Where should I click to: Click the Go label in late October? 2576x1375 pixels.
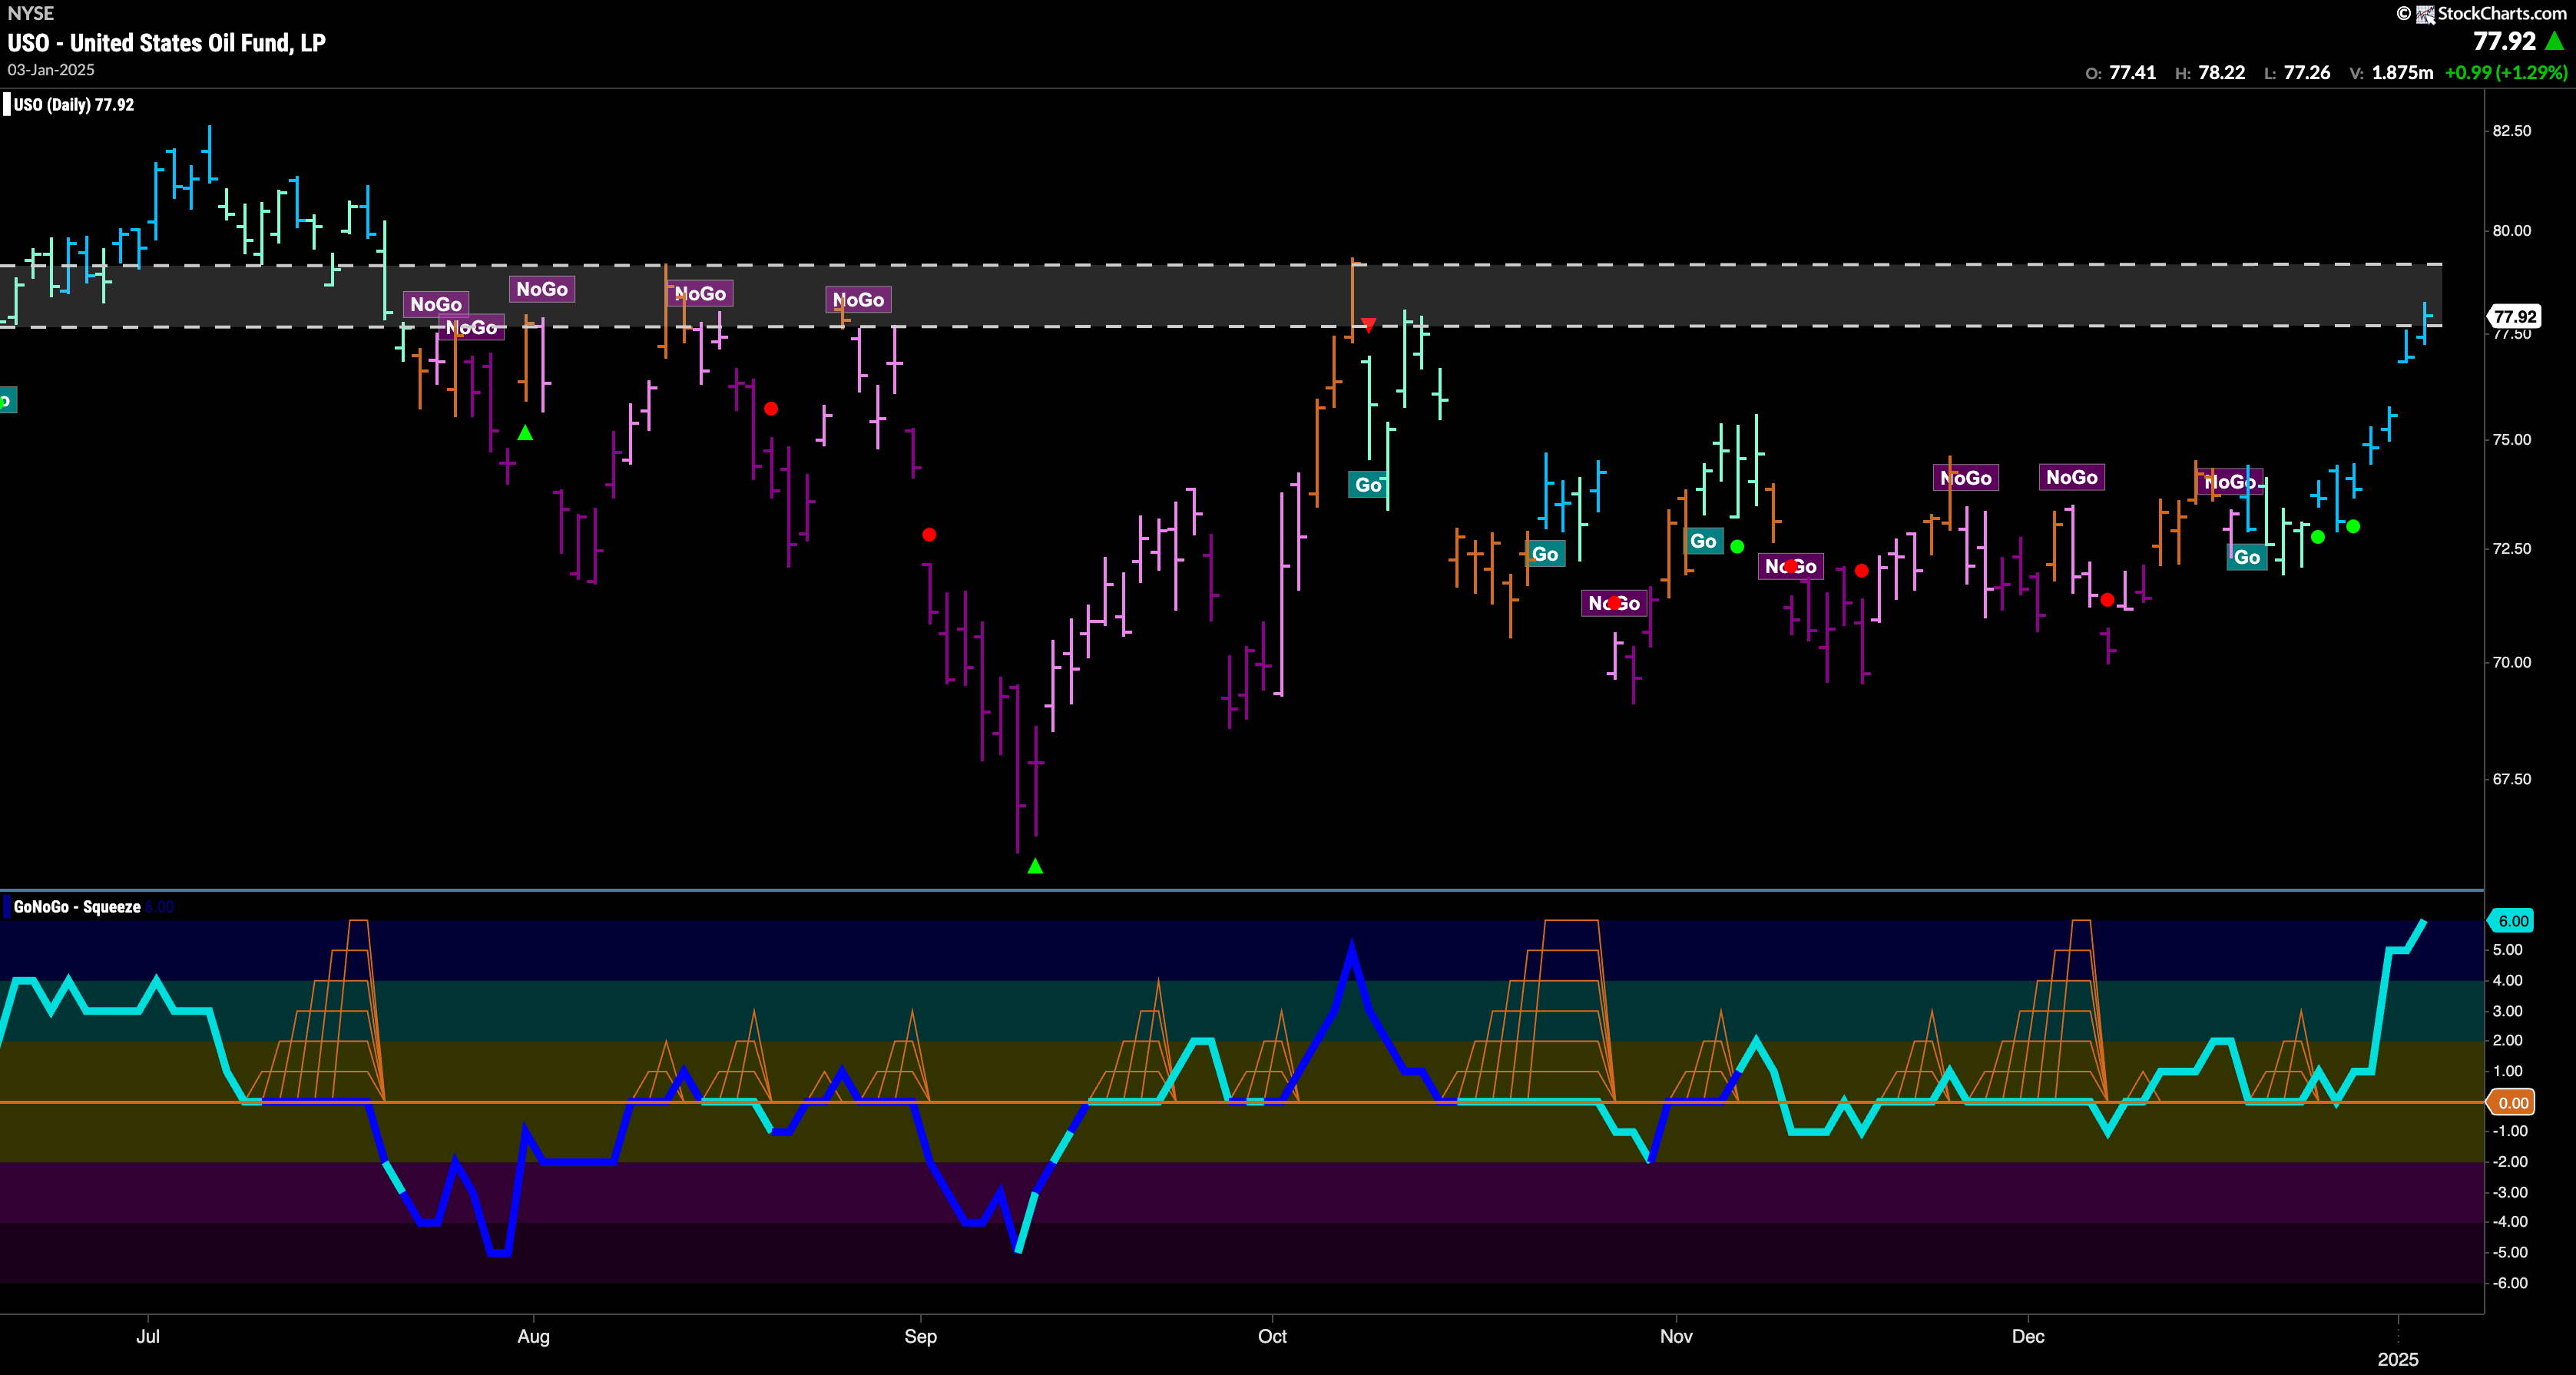[x=1545, y=554]
